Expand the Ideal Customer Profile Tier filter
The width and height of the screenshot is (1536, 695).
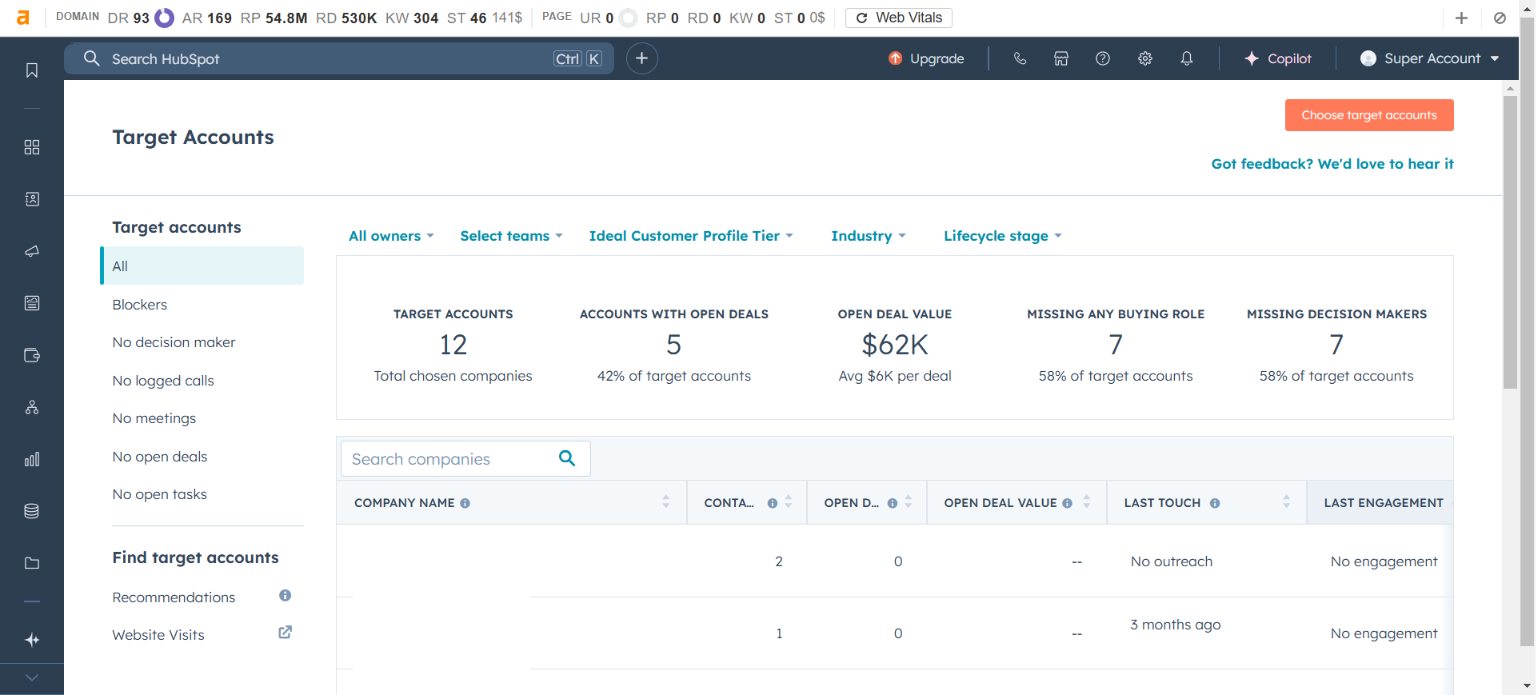pos(691,236)
